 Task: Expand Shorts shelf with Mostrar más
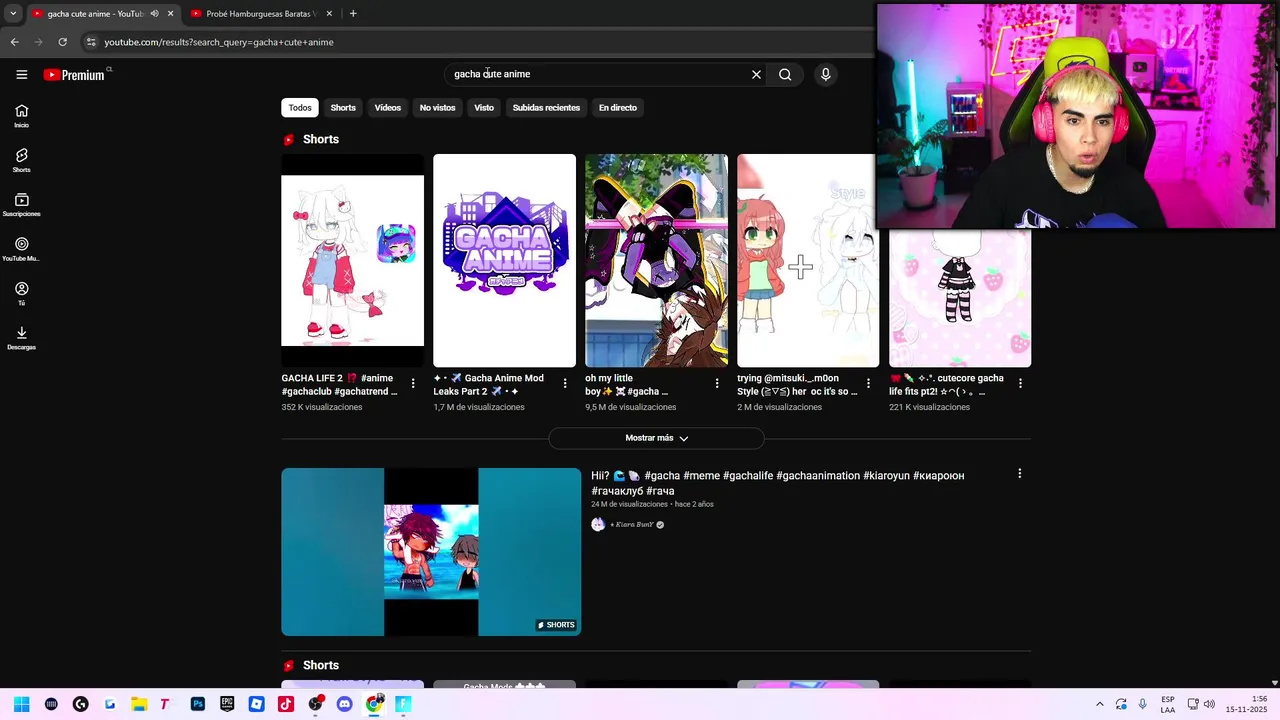656,438
